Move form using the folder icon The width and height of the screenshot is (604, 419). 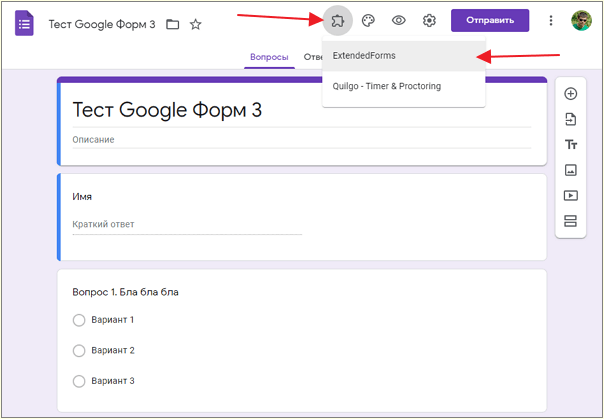point(173,25)
